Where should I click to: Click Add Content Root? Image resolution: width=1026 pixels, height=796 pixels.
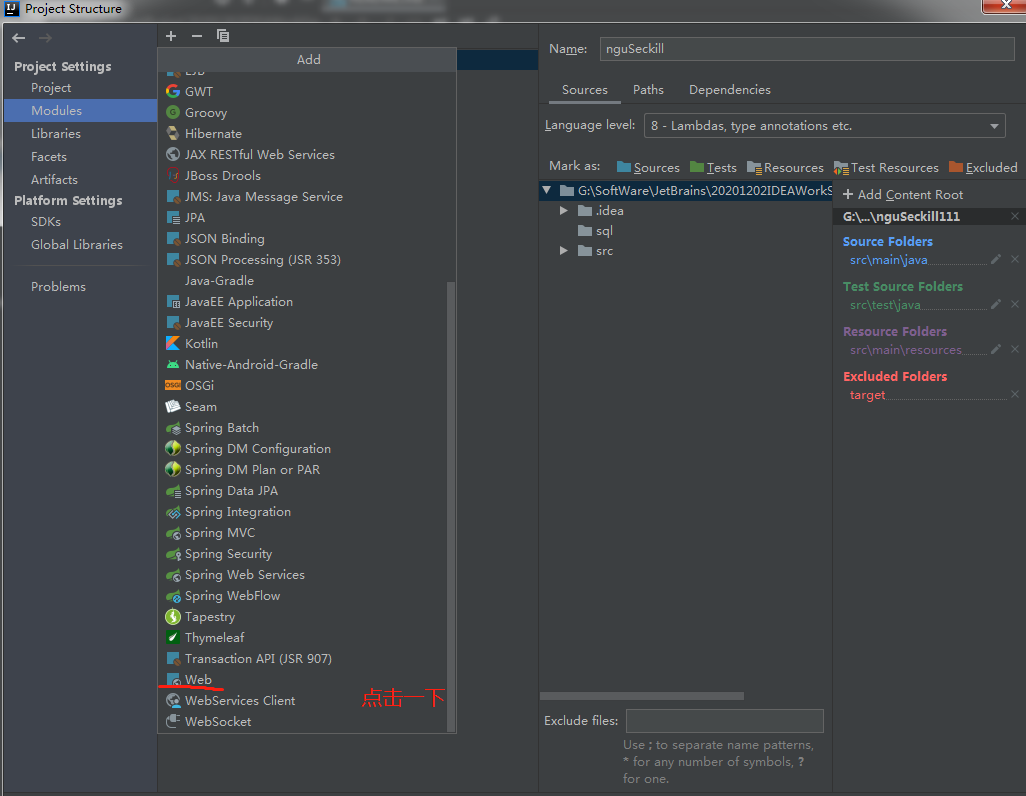pyautogui.click(x=903, y=194)
